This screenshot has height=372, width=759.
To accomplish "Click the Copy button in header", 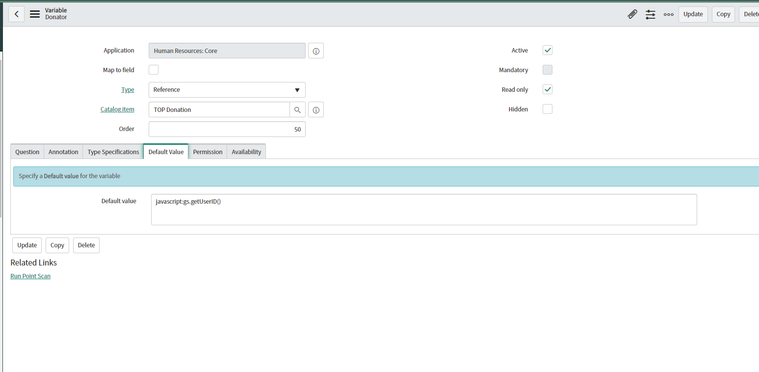I will [724, 15].
